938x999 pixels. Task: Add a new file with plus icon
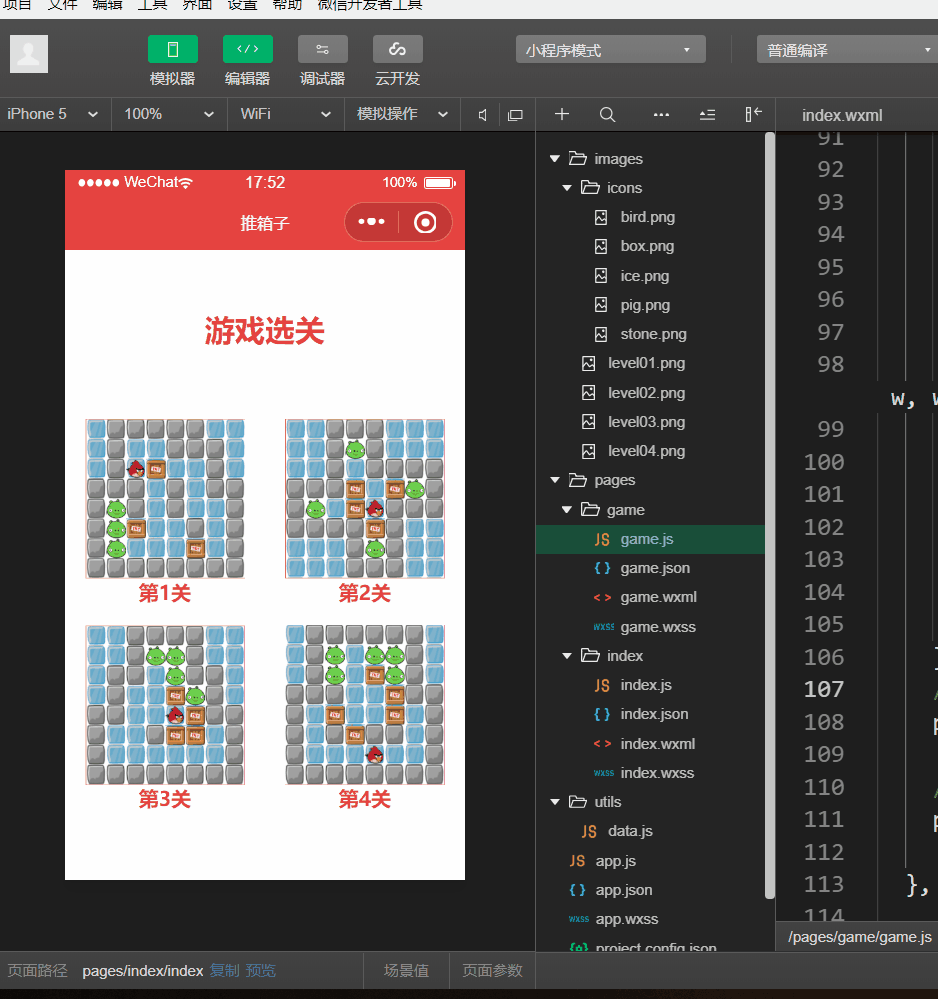click(561, 114)
